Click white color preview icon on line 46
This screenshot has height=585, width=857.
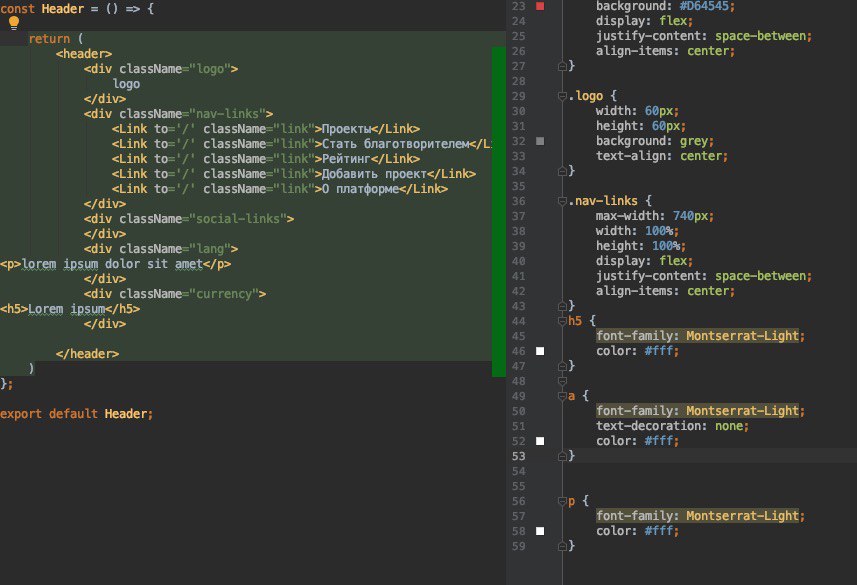coord(541,351)
